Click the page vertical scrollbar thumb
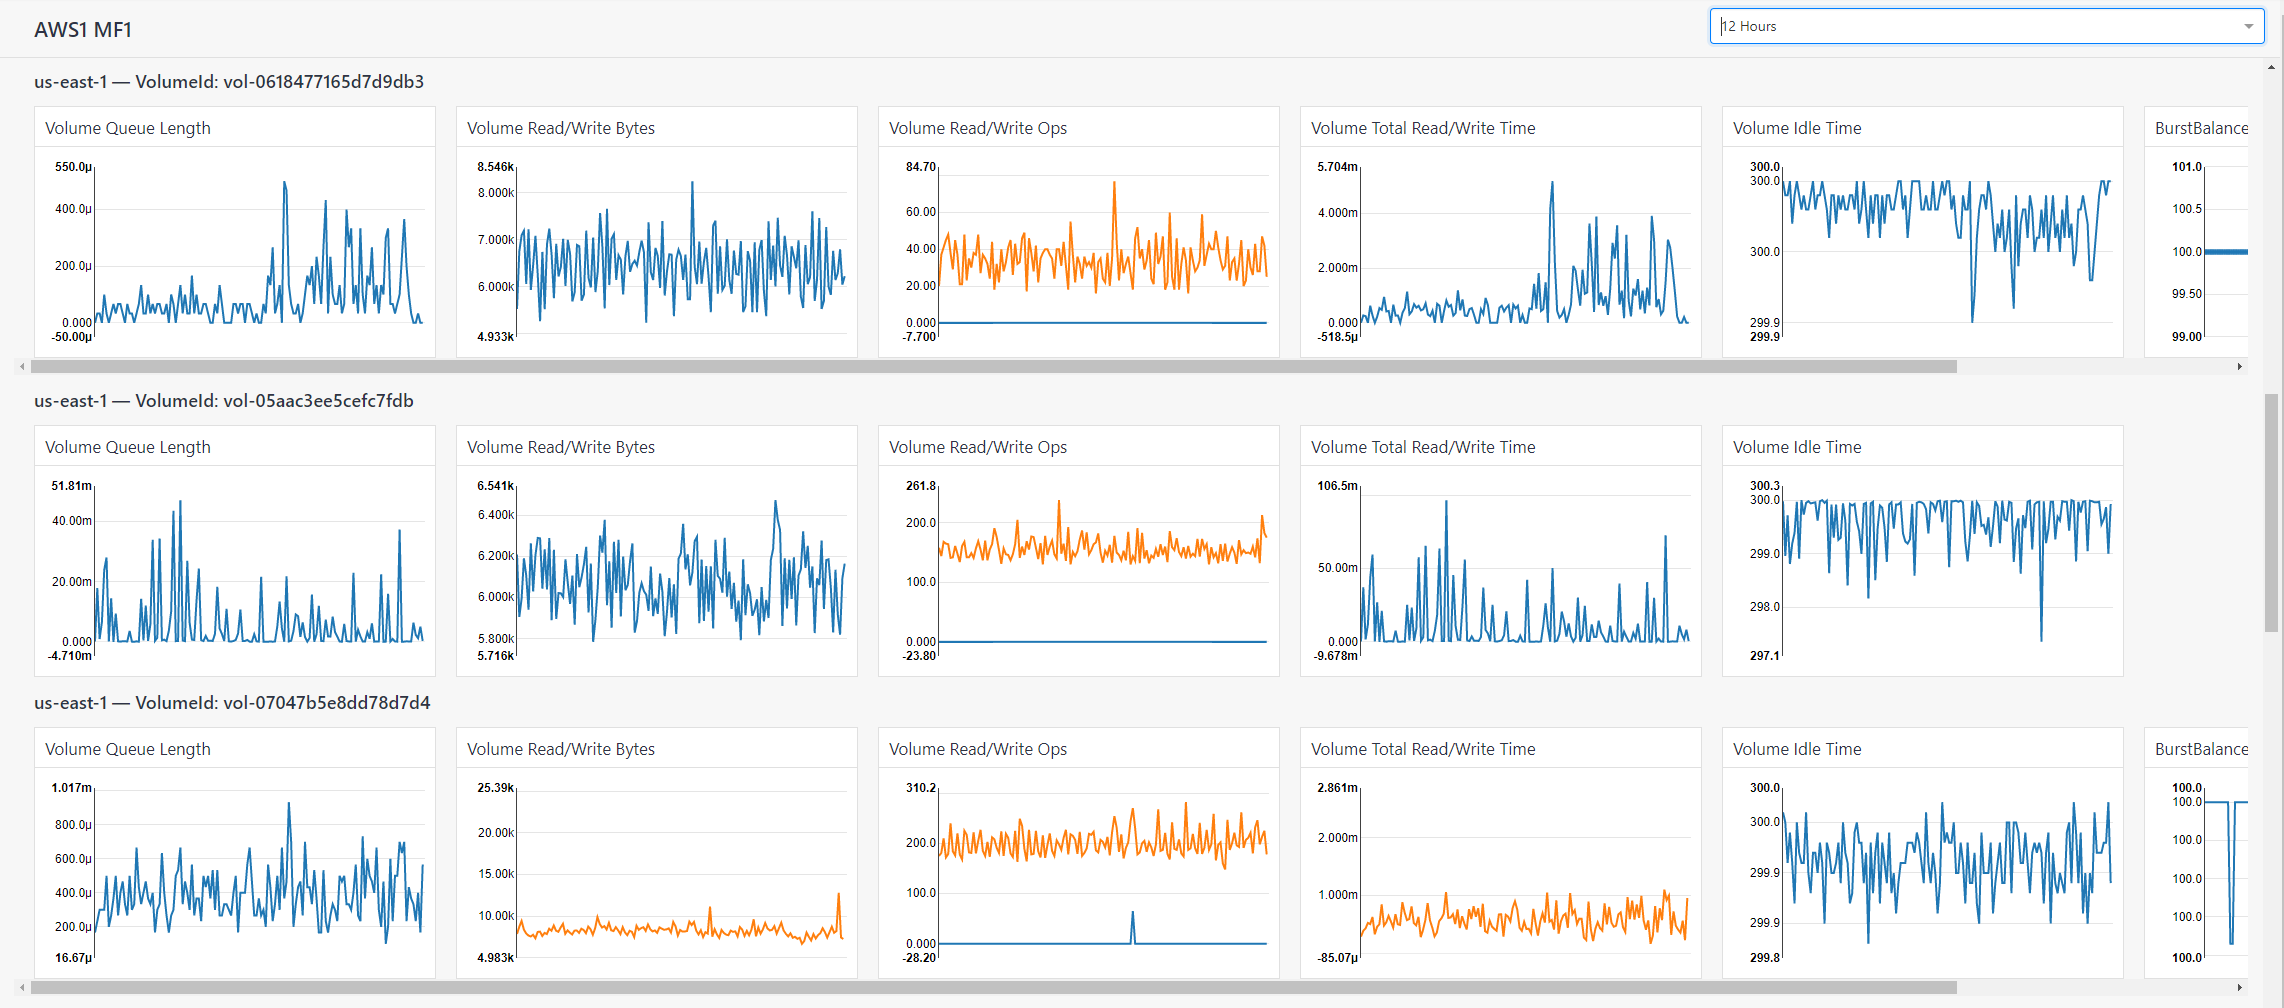 click(x=2271, y=513)
